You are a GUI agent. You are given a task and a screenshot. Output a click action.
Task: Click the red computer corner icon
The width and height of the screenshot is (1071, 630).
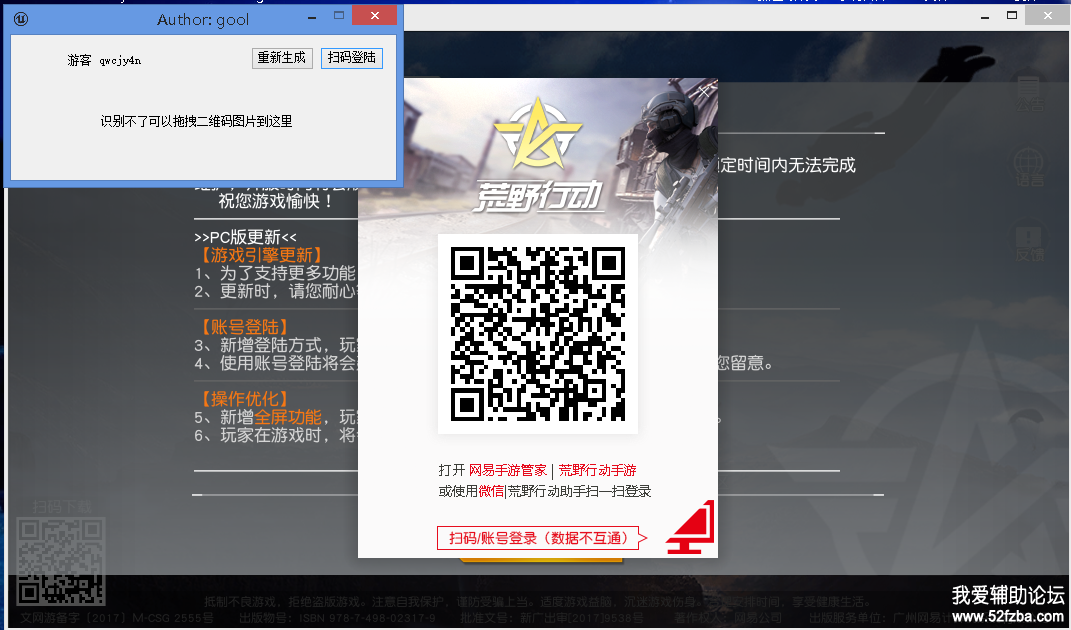coord(691,528)
